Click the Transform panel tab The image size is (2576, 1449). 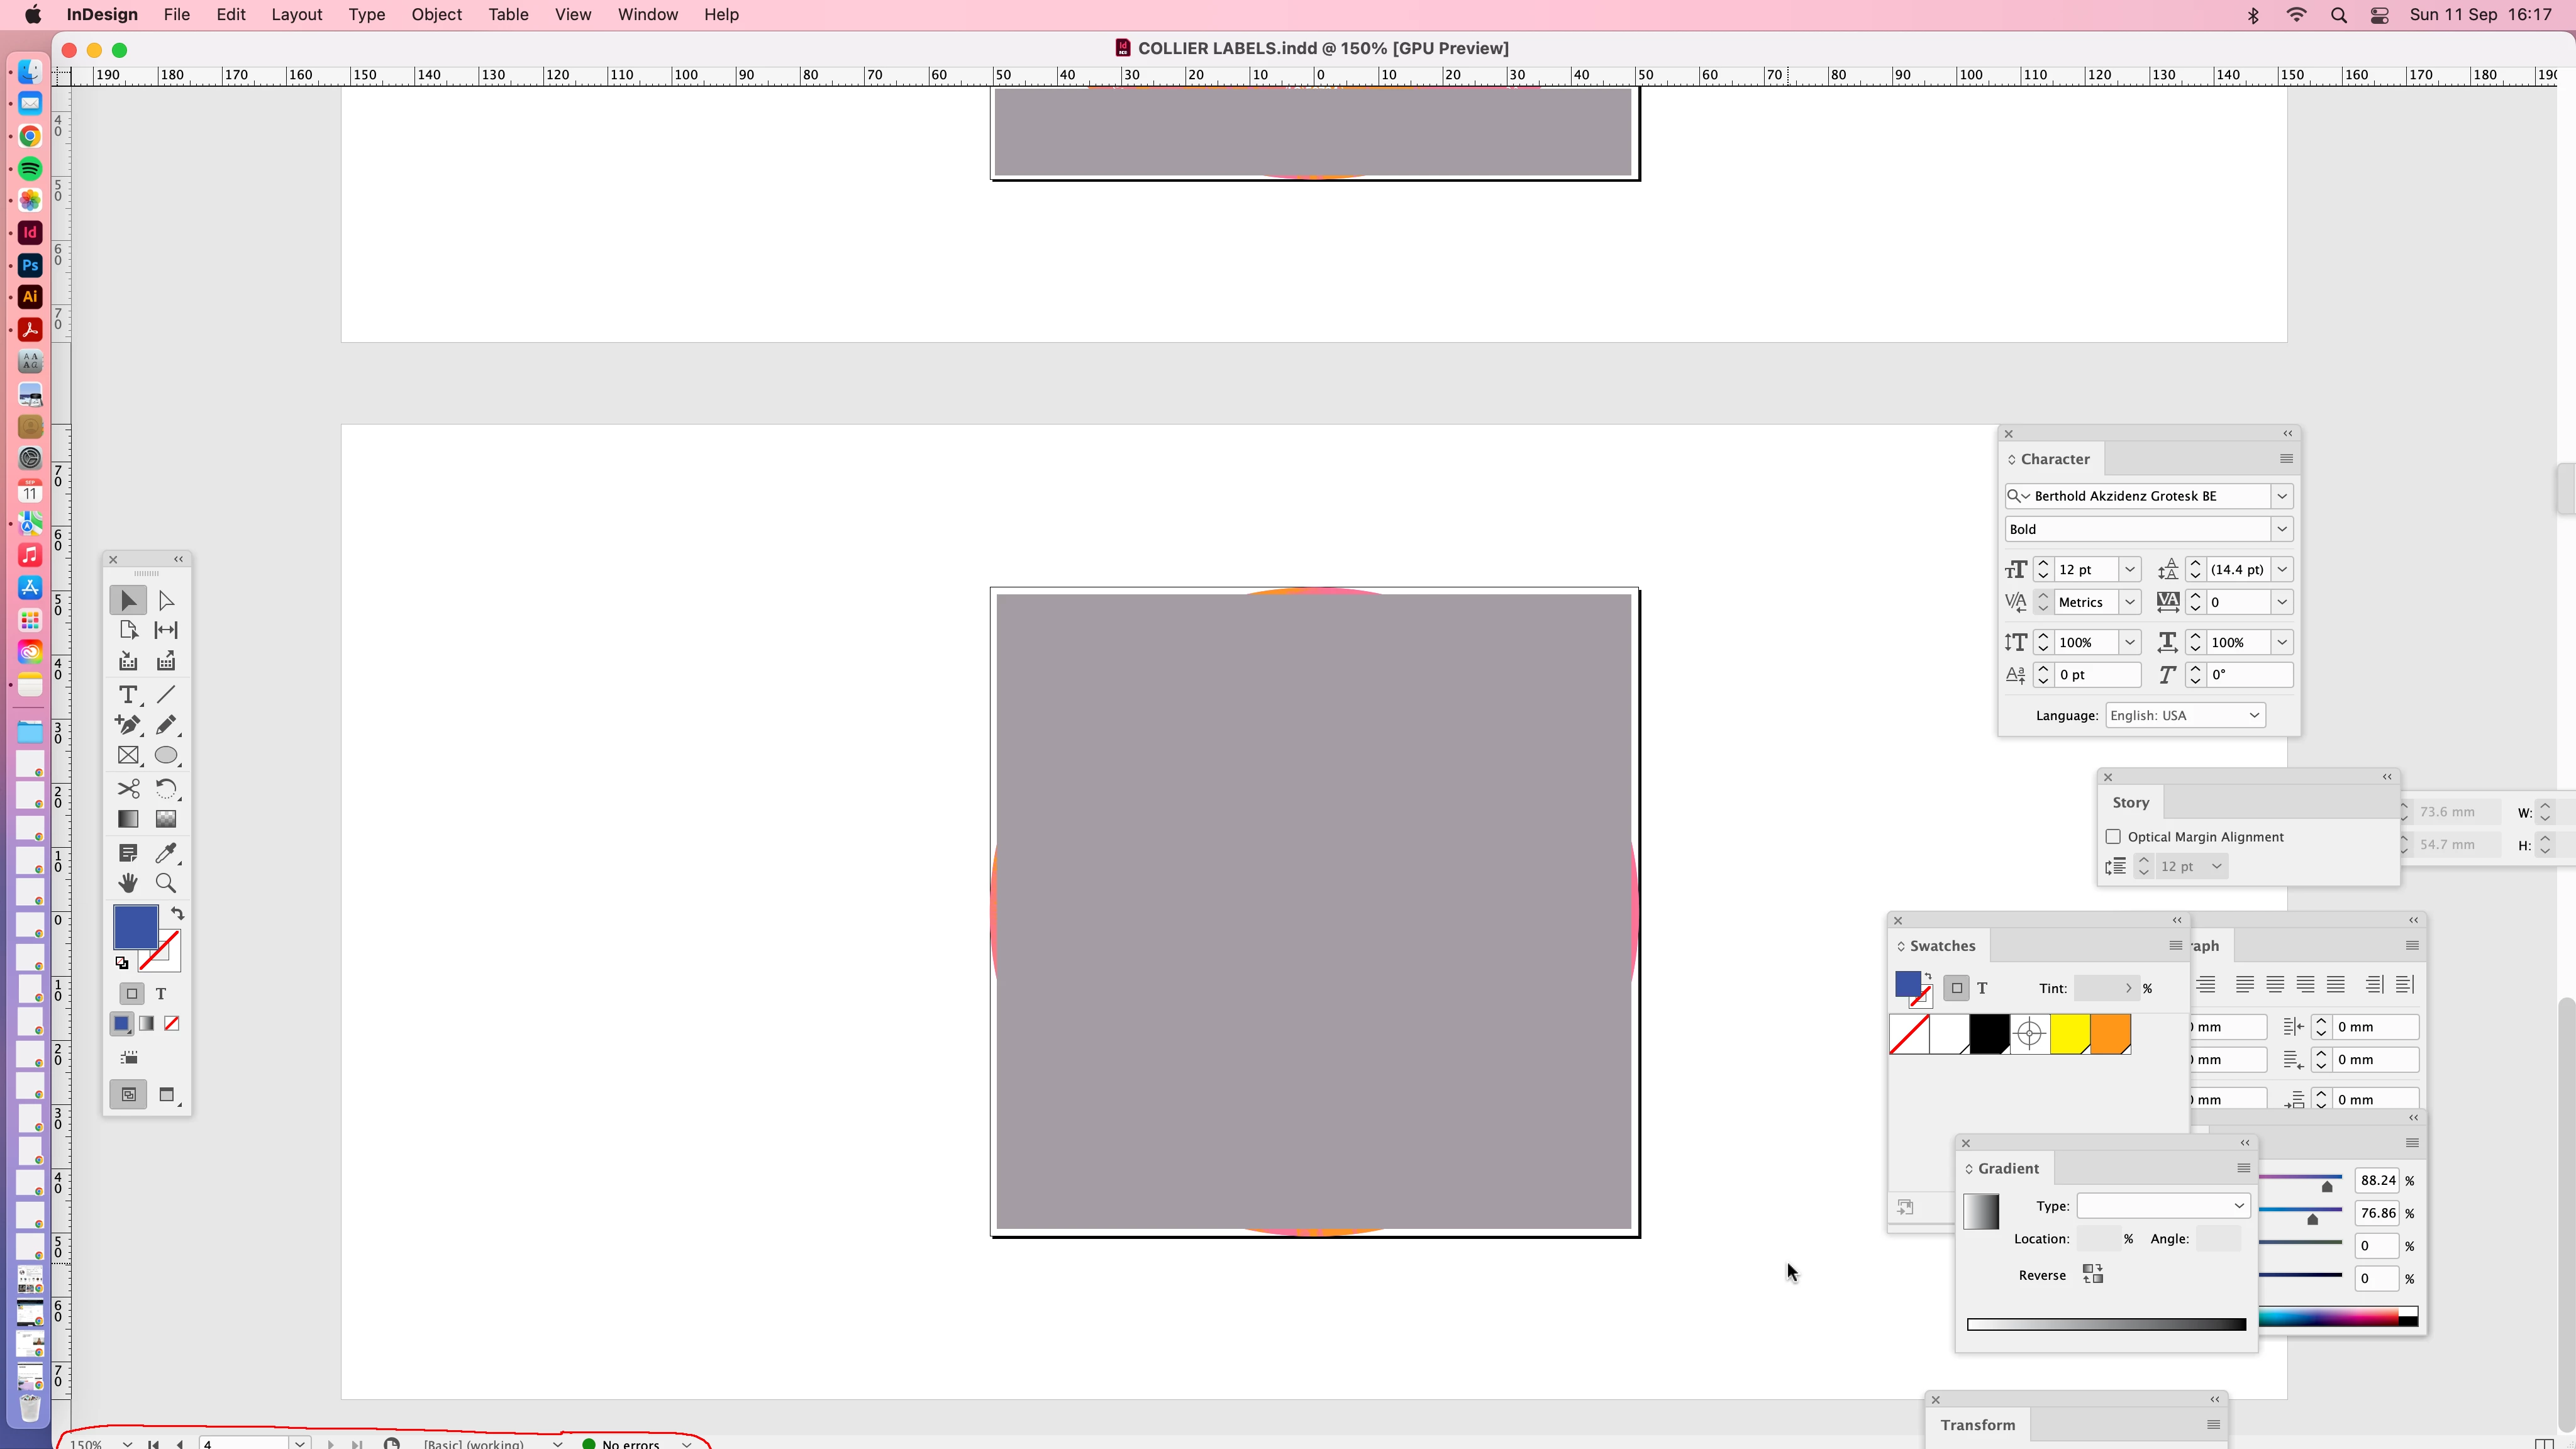tap(1977, 1425)
